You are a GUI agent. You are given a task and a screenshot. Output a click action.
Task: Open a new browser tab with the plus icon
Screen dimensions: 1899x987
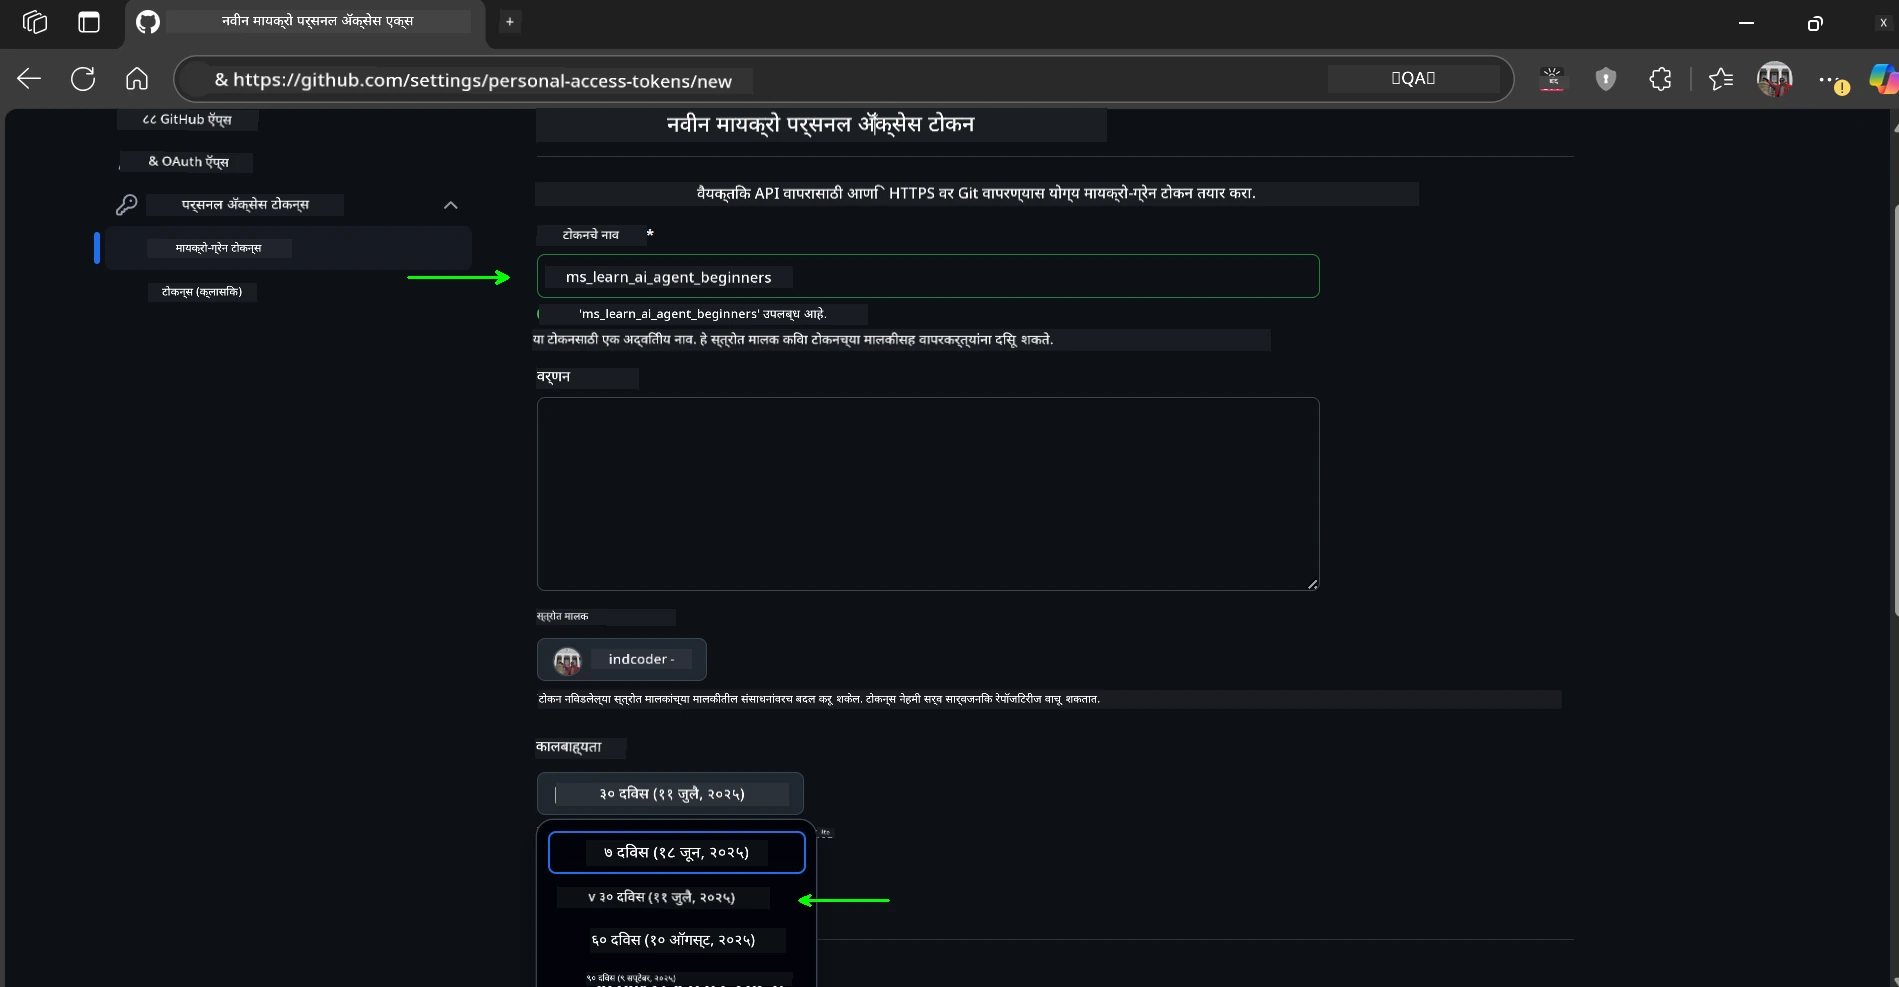[x=510, y=22]
